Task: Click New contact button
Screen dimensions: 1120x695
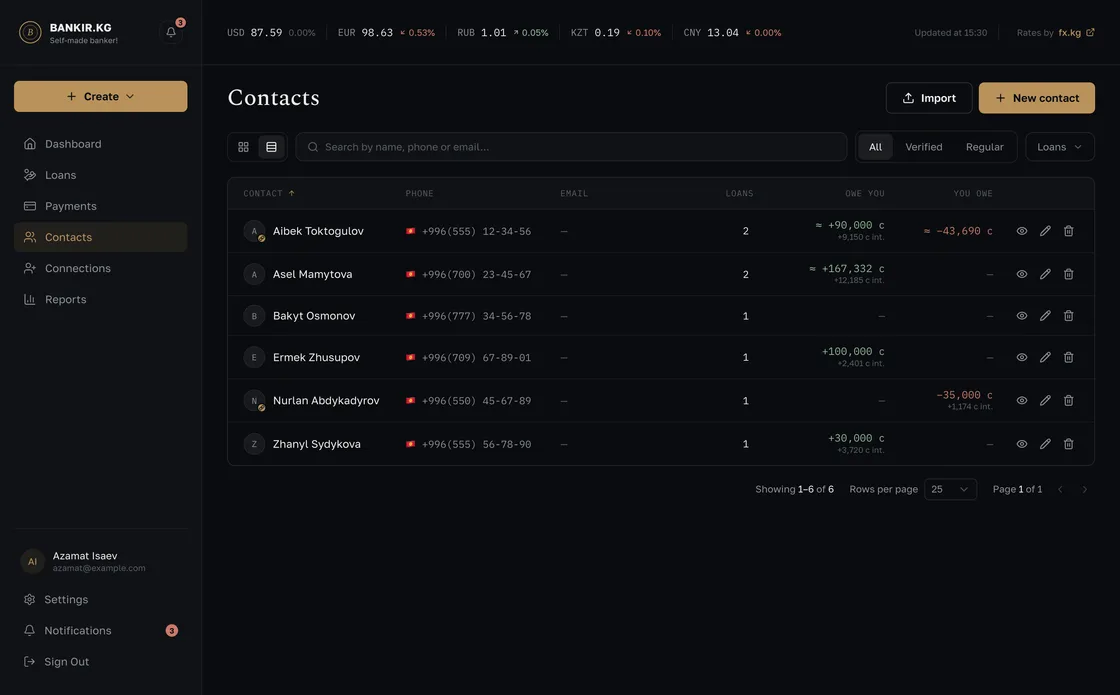Action: click(x=1036, y=98)
